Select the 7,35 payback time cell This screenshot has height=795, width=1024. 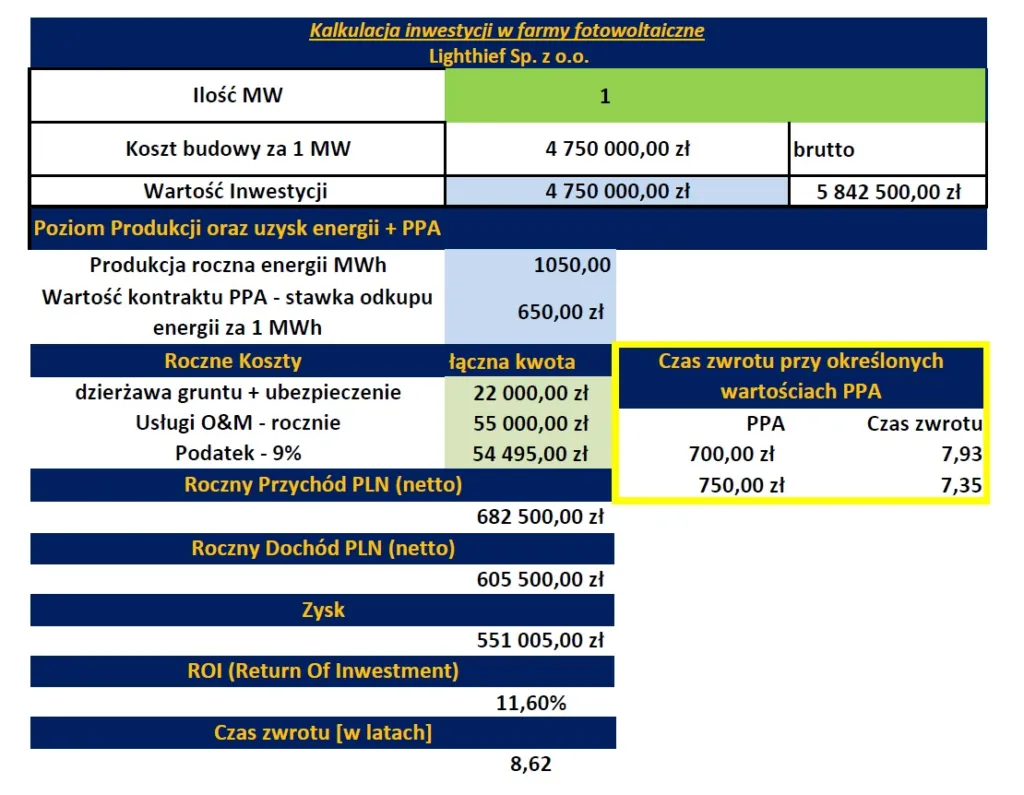[961, 485]
